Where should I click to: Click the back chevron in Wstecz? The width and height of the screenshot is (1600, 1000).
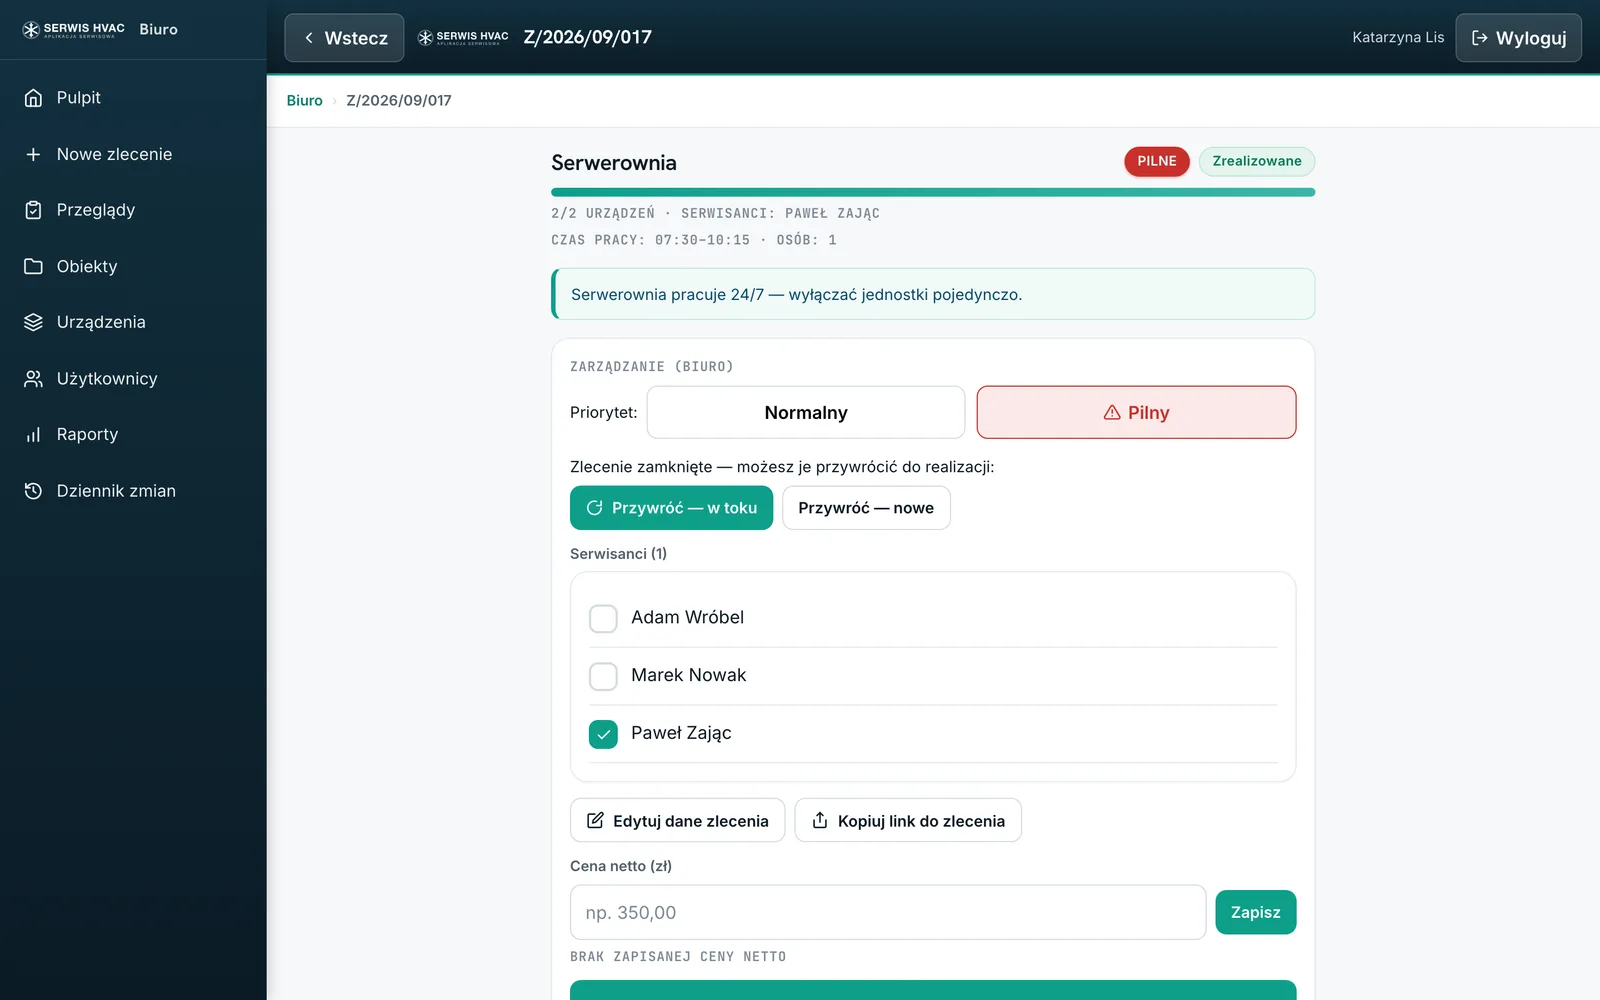tap(309, 38)
